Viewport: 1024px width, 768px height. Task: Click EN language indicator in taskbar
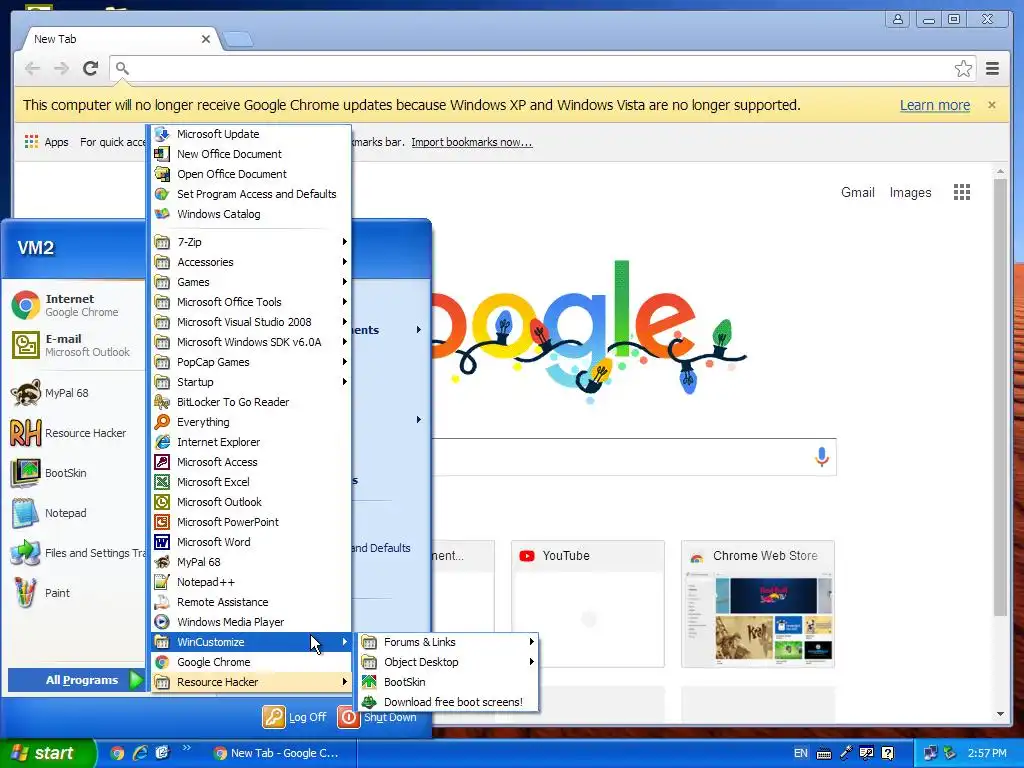[x=801, y=753]
